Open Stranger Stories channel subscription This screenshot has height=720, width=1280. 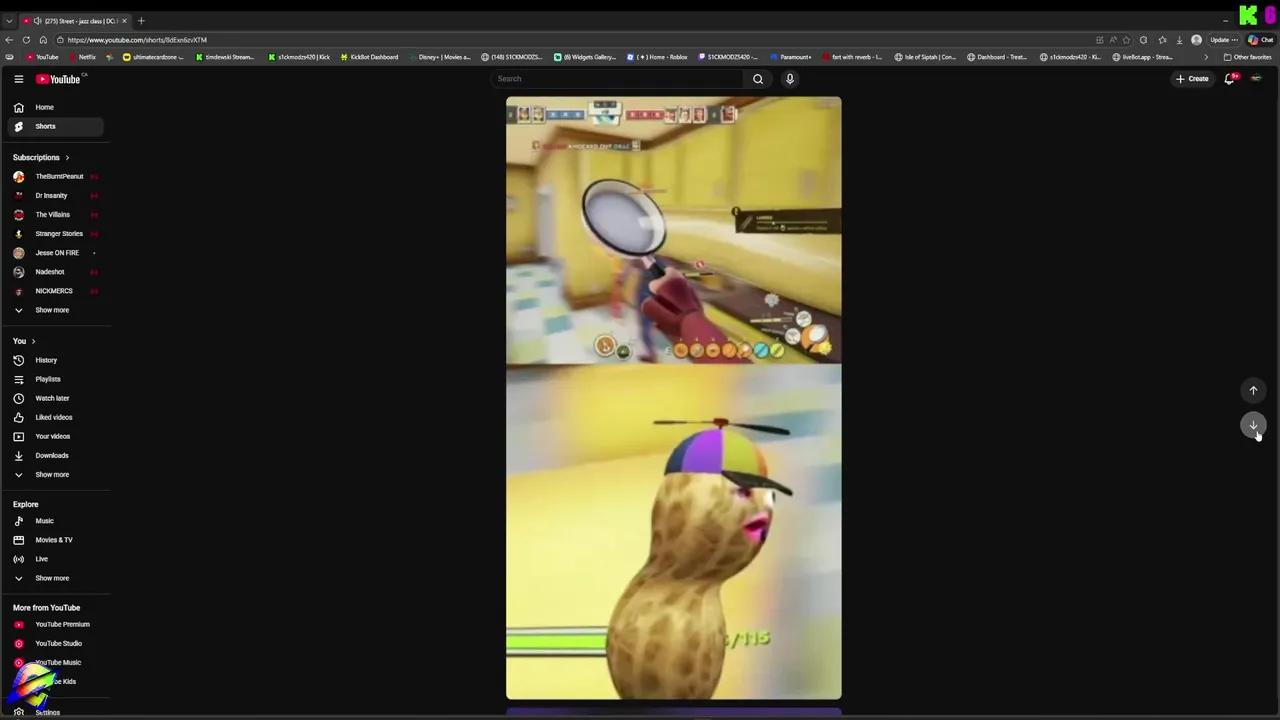56,233
